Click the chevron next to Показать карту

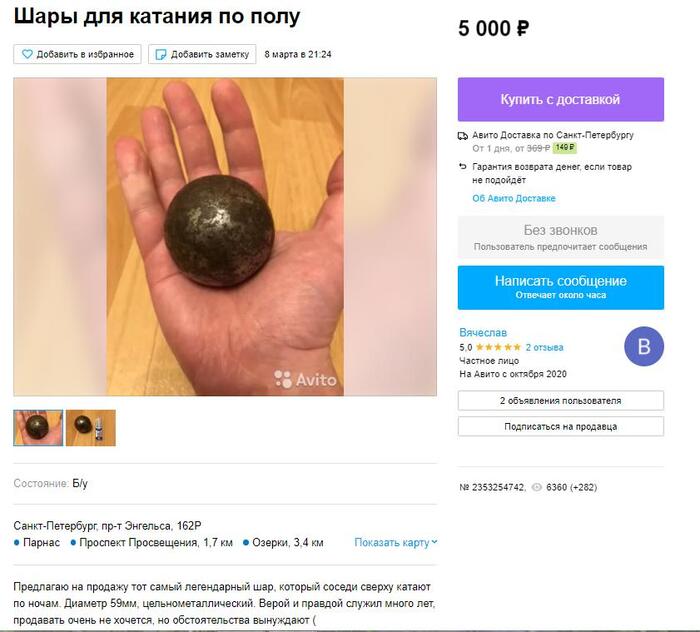(x=434, y=542)
